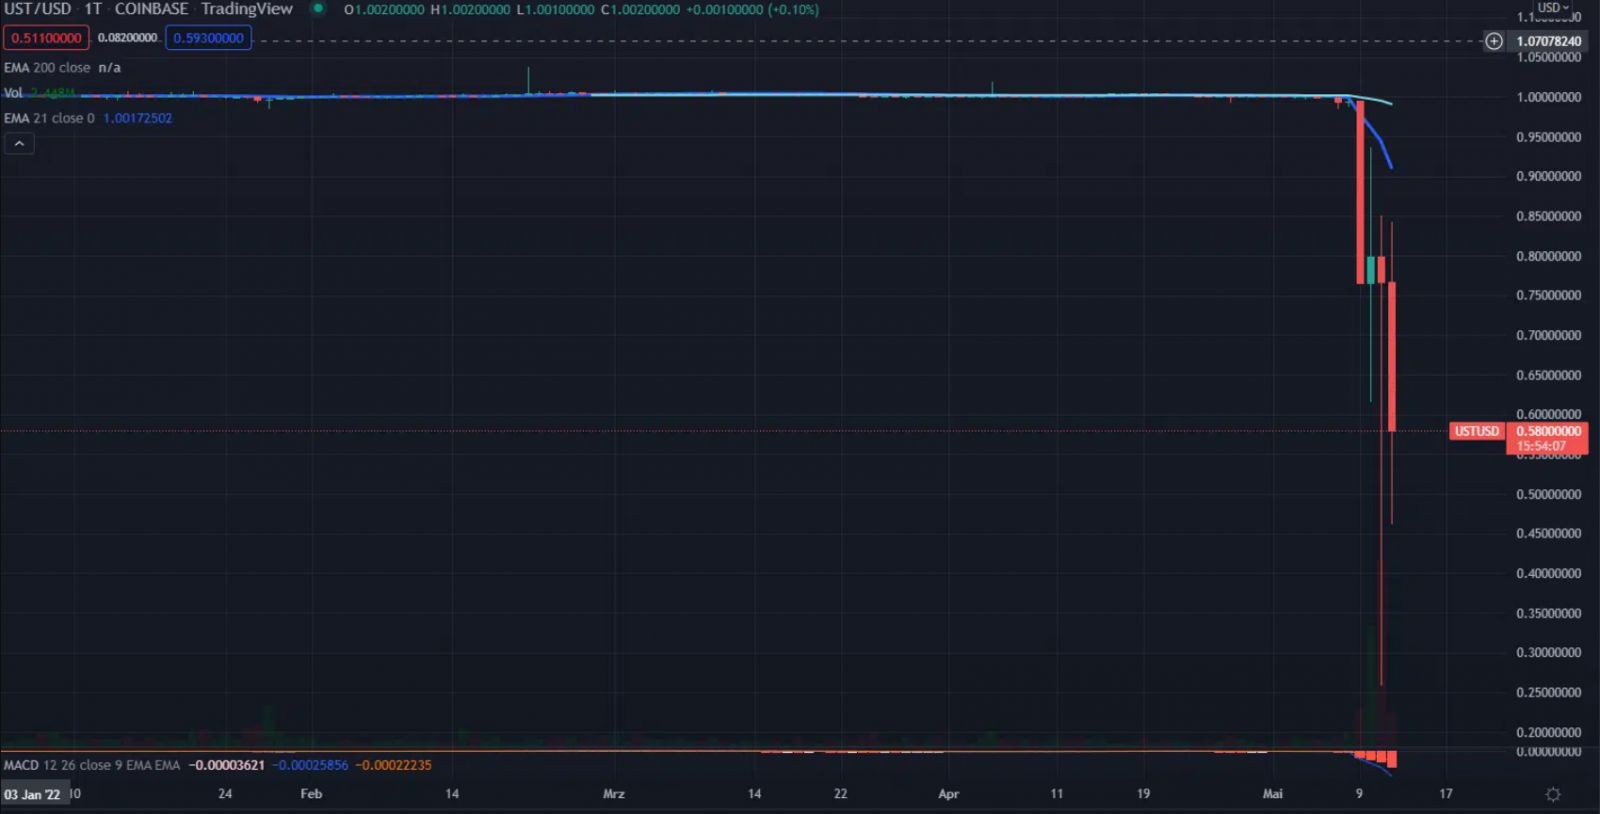Screen dimensions: 1600x814
Task: Select the Vol indicator legend
Action: [13, 93]
